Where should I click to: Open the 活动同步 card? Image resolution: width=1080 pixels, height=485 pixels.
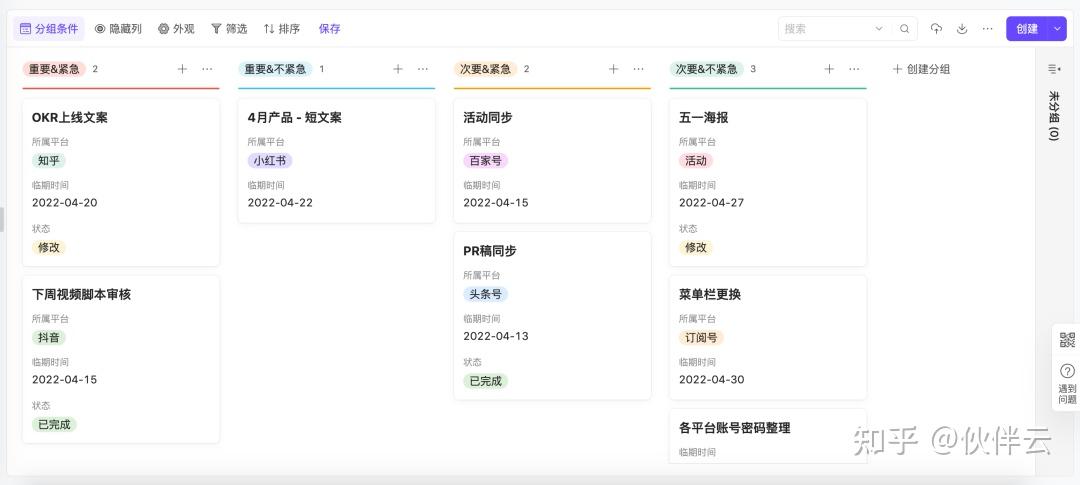(552, 161)
